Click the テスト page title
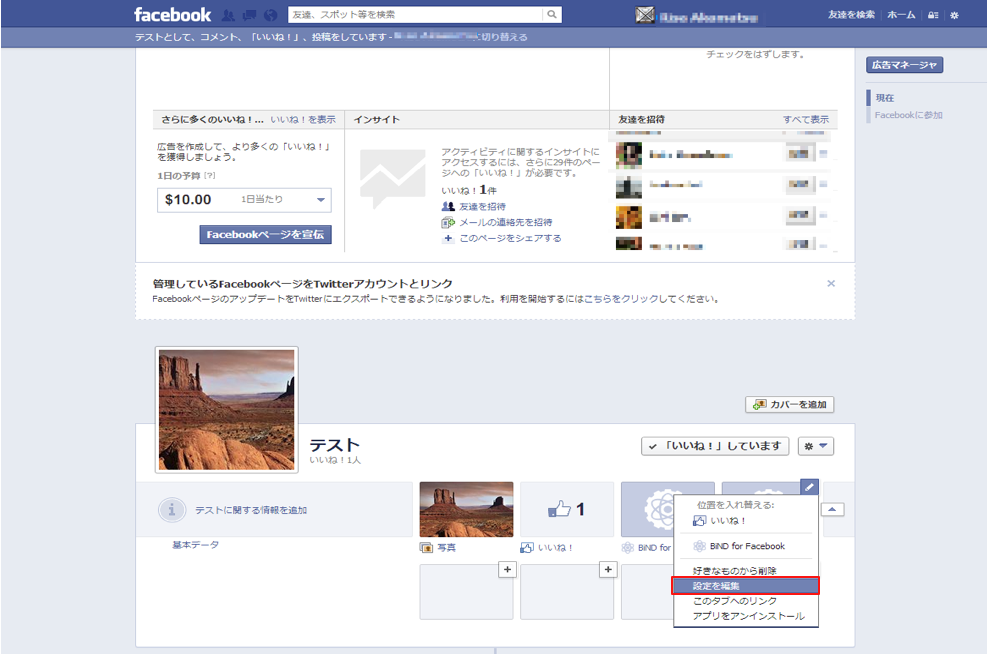 [x=334, y=445]
